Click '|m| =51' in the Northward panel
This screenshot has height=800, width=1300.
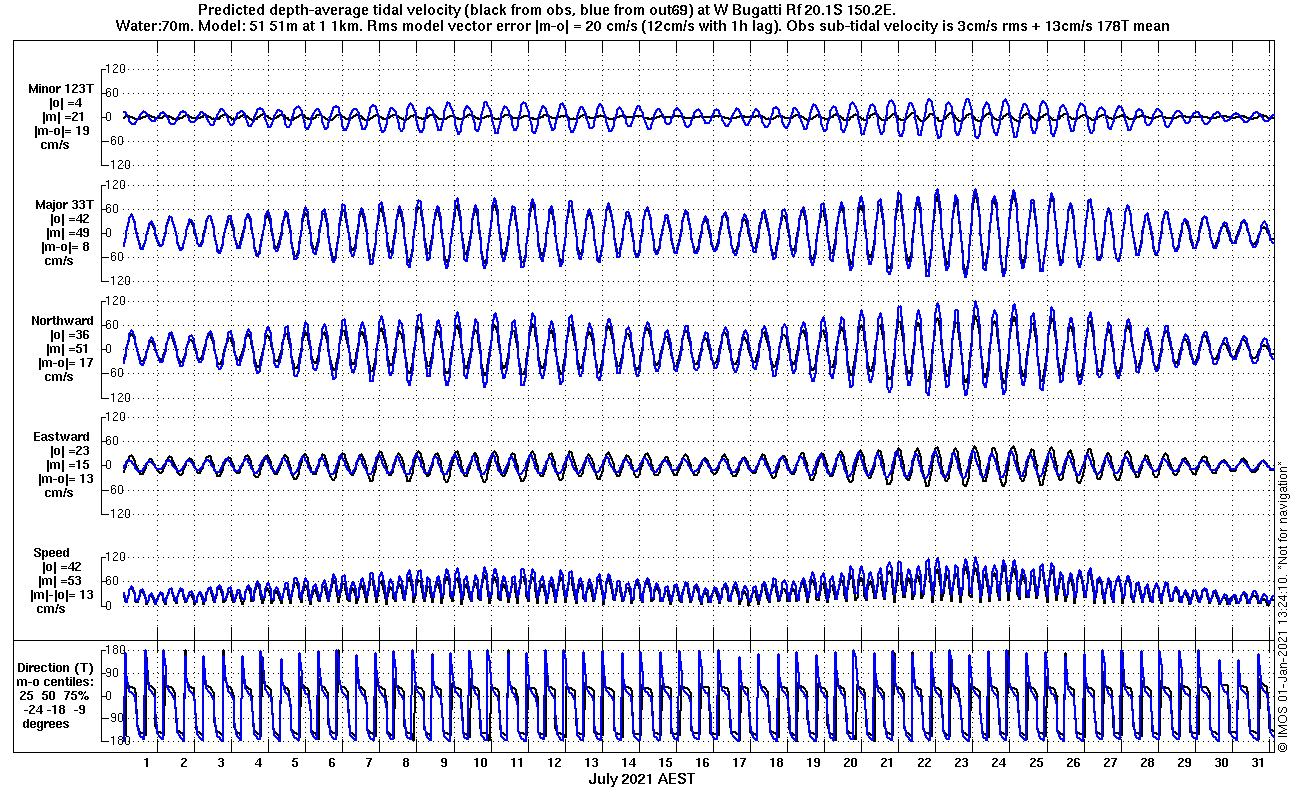click(69, 349)
